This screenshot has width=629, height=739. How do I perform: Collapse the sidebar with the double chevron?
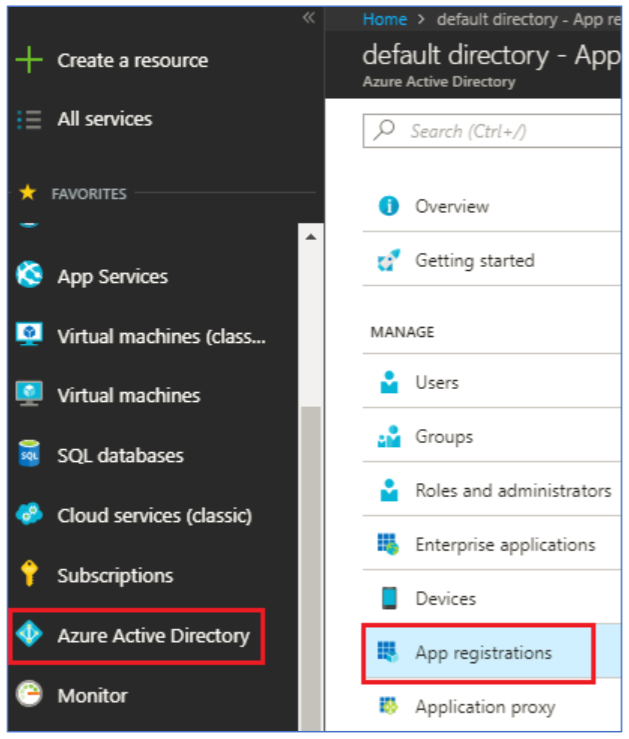click(x=309, y=18)
